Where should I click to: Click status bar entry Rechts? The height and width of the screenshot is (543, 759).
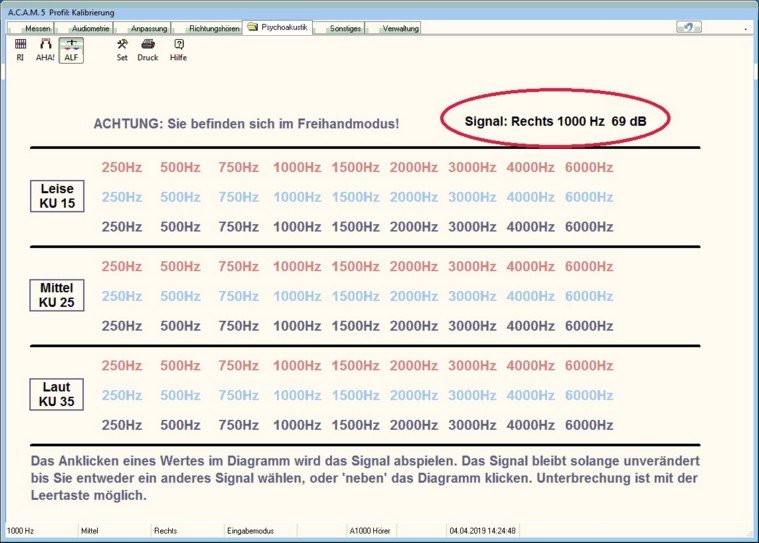(x=166, y=531)
